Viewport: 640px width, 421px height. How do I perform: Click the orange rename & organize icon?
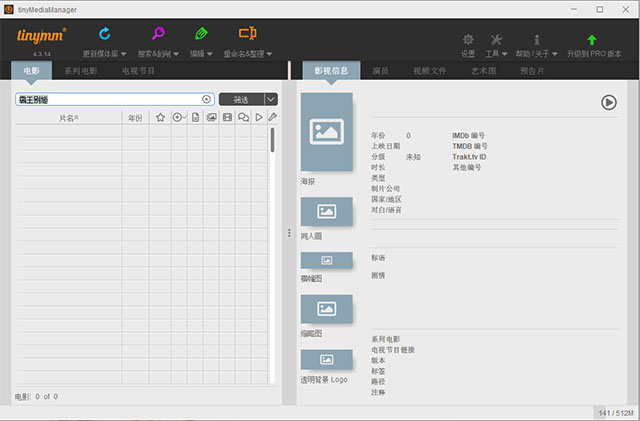click(248, 33)
